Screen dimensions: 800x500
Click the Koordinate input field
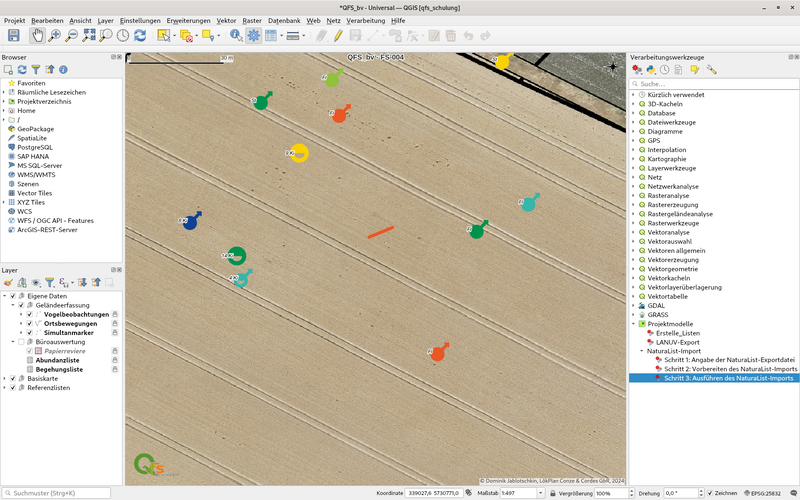pyautogui.click(x=434, y=493)
